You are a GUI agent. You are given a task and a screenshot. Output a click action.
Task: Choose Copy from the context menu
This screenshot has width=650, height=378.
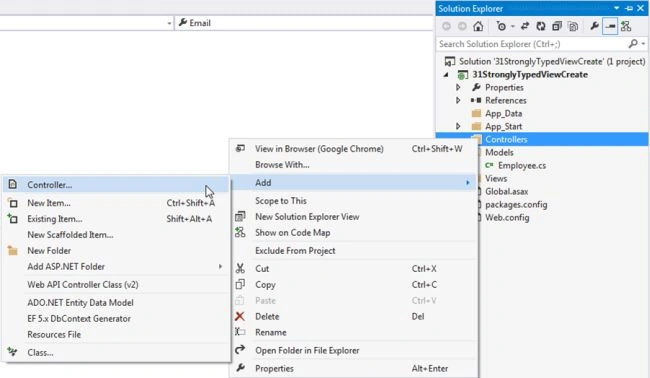tap(353, 285)
